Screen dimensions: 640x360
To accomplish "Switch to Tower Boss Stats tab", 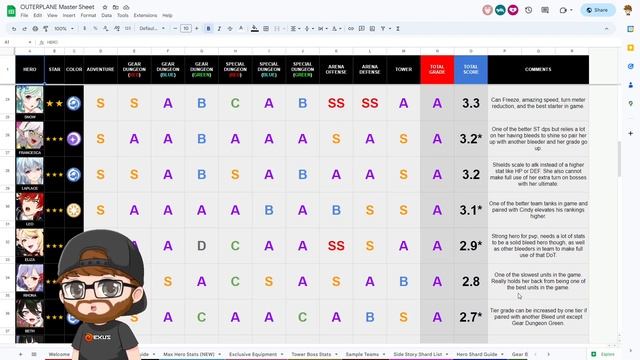I will (x=311, y=354).
